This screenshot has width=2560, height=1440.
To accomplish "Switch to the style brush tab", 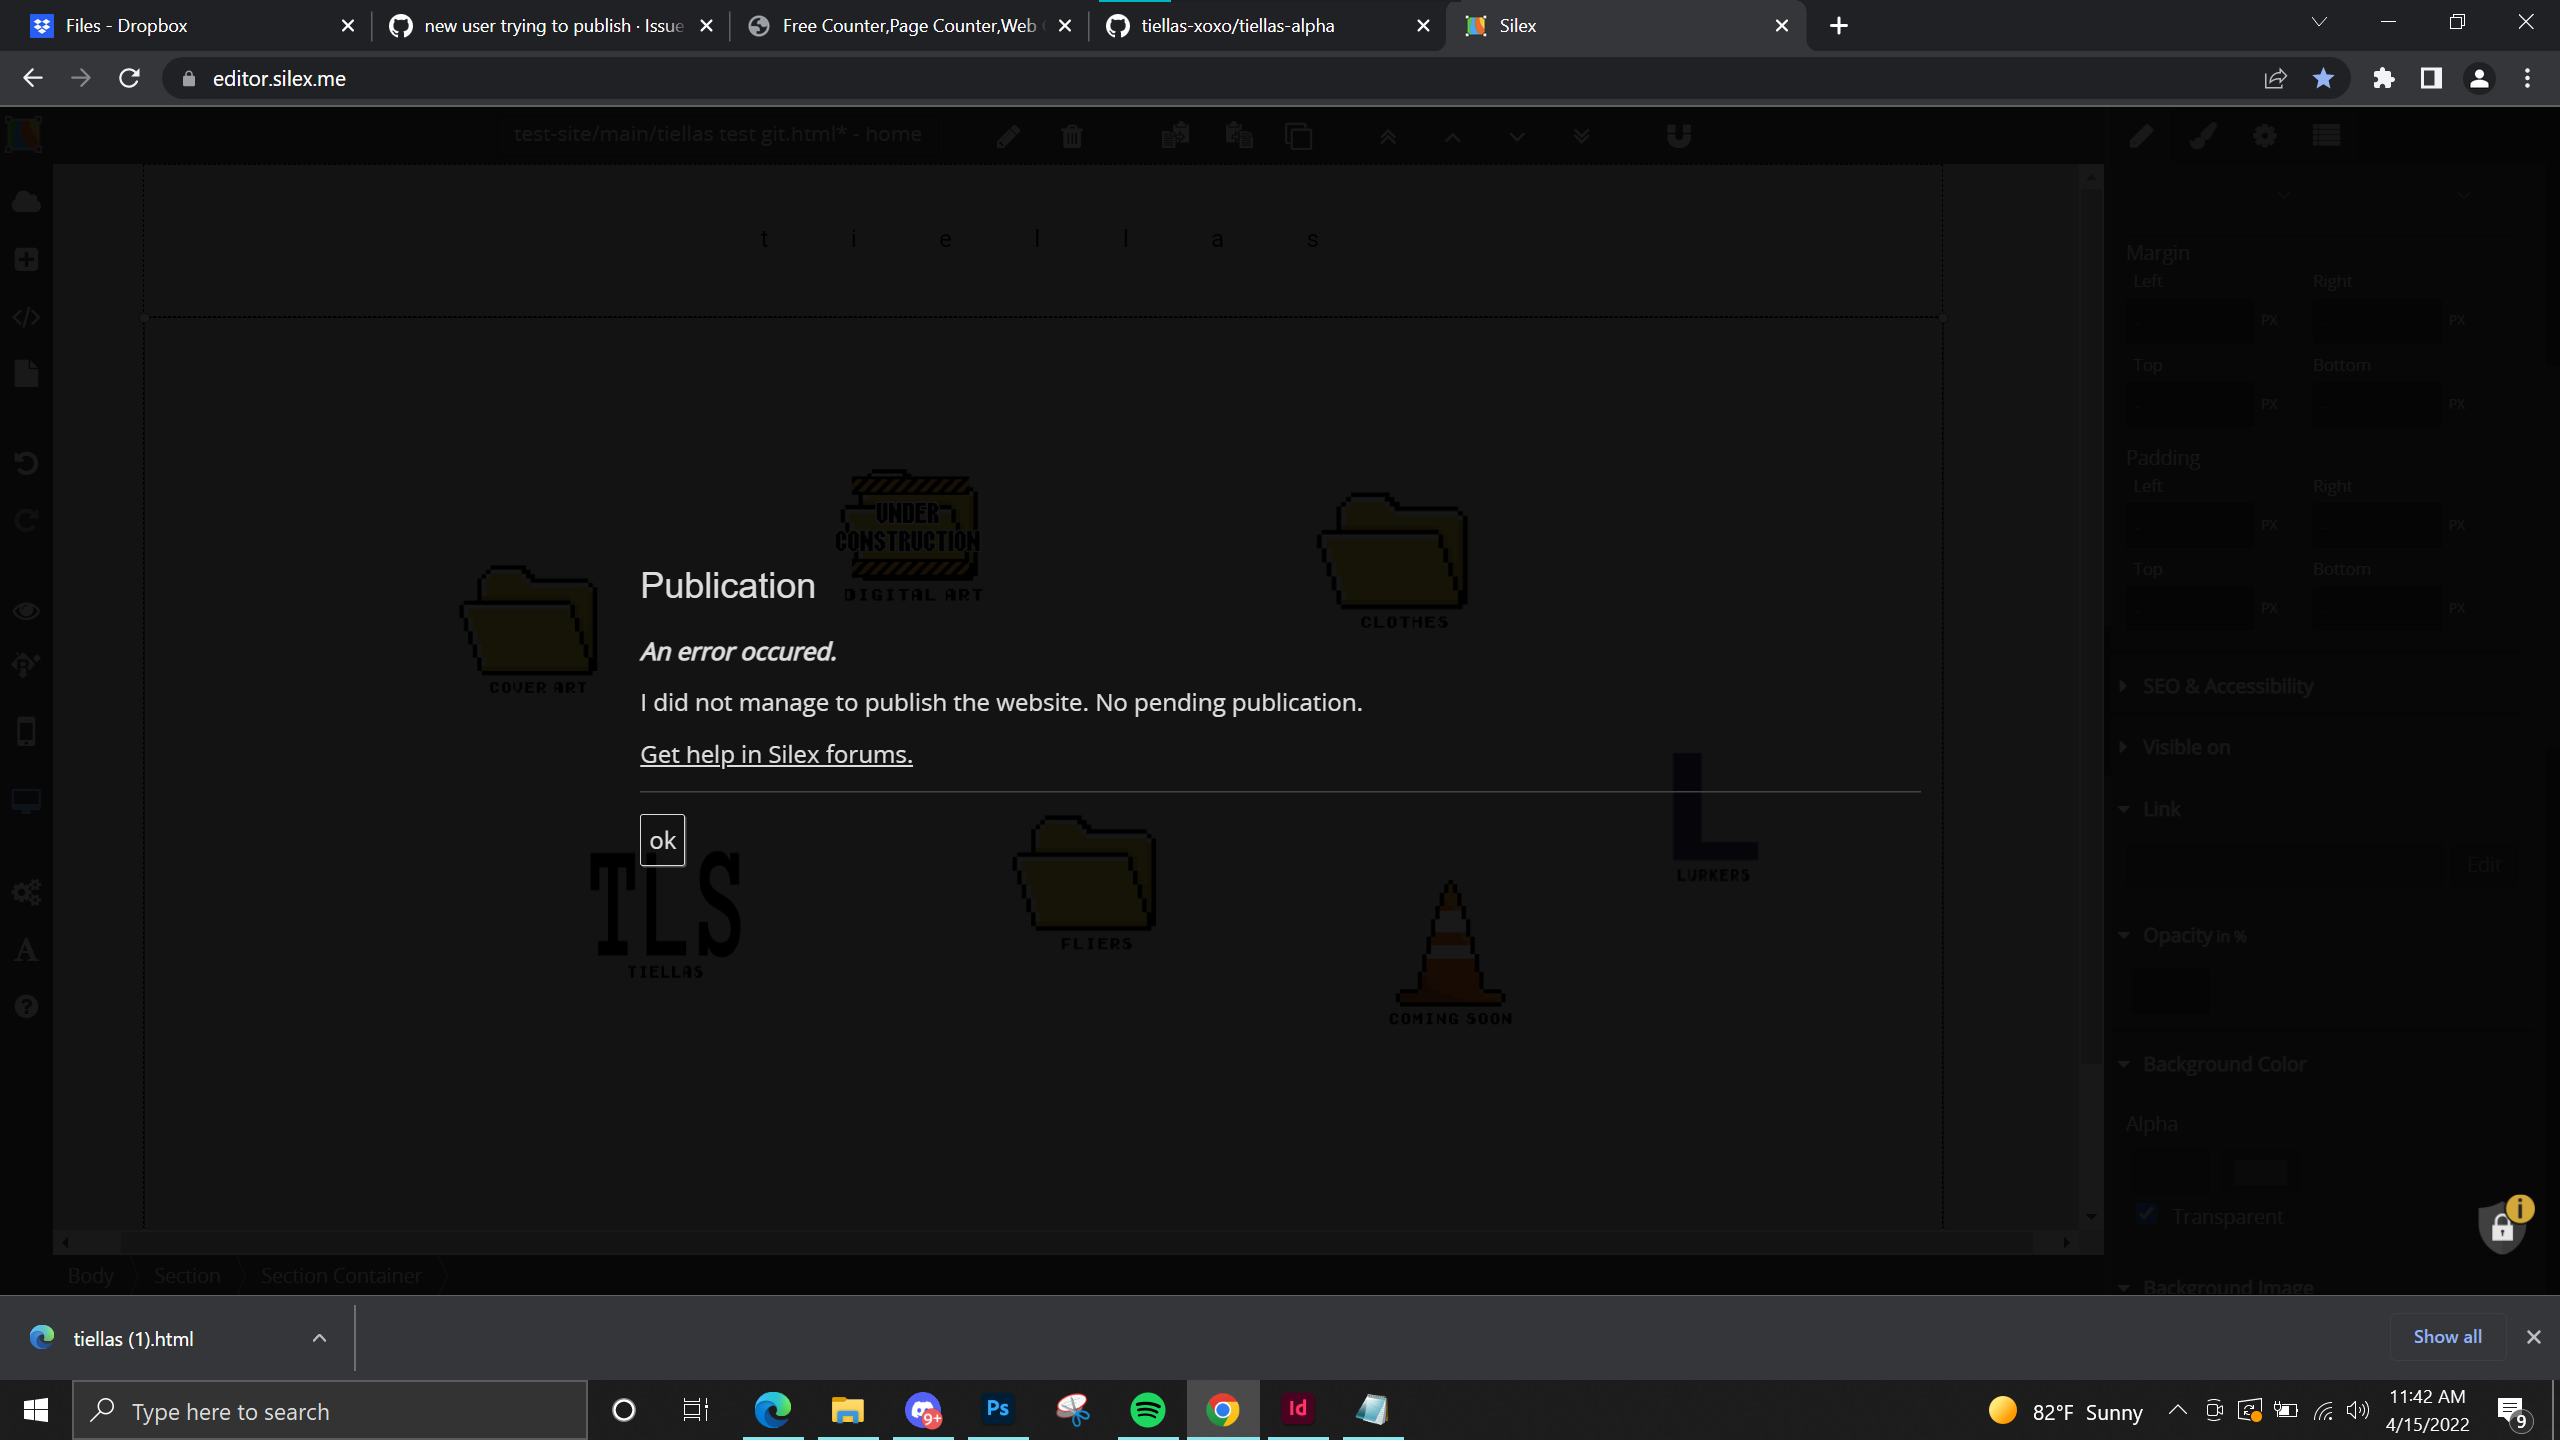I will 2203,136.
